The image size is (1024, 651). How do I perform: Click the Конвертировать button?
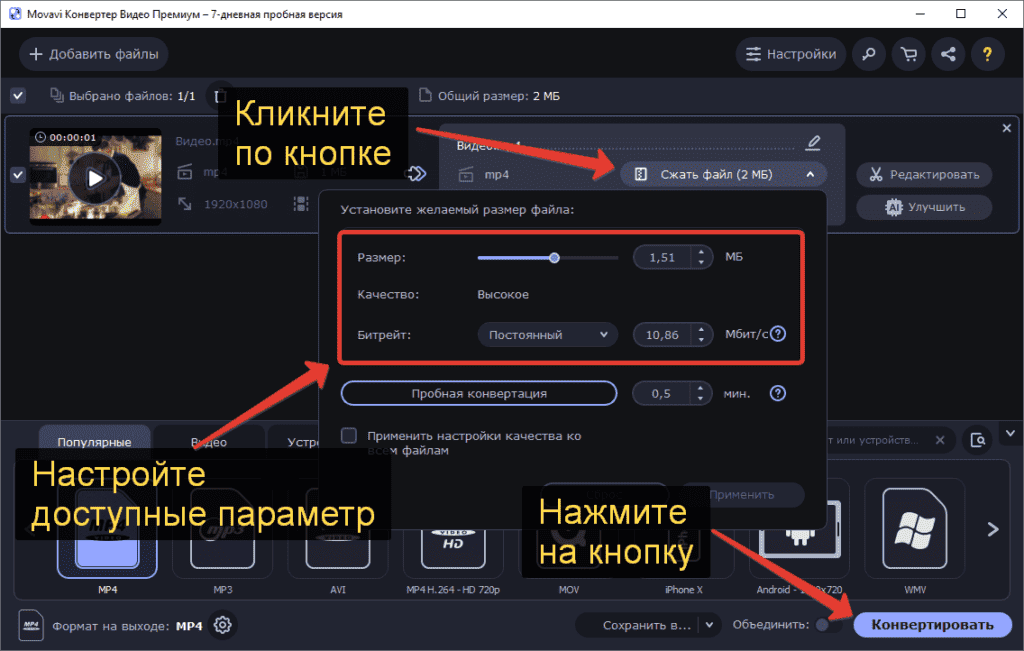click(932, 625)
